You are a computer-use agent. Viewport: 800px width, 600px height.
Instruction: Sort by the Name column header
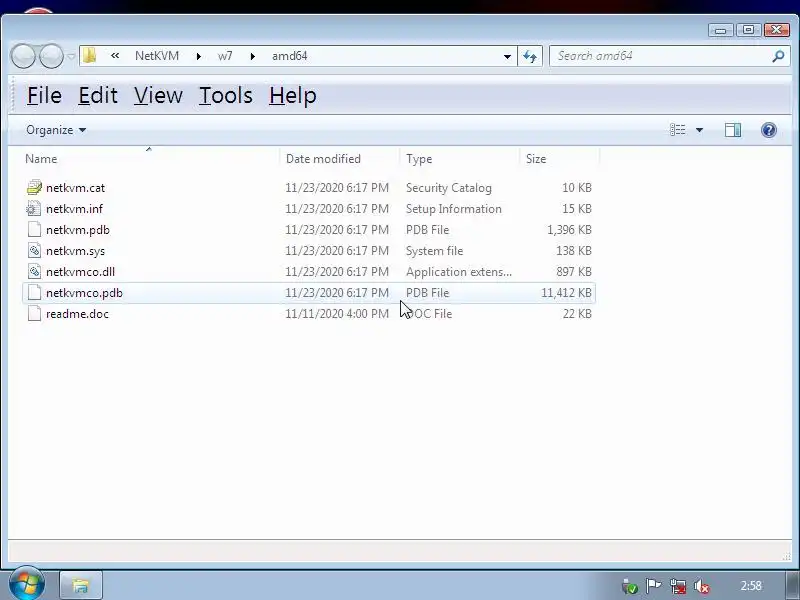point(152,159)
